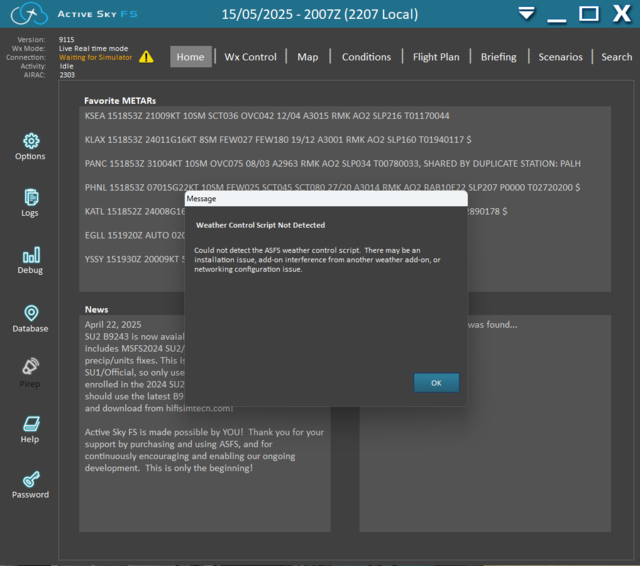This screenshot has height=566, width=640.
Task: Click the Message dialog title bar
Action: click(x=326, y=199)
